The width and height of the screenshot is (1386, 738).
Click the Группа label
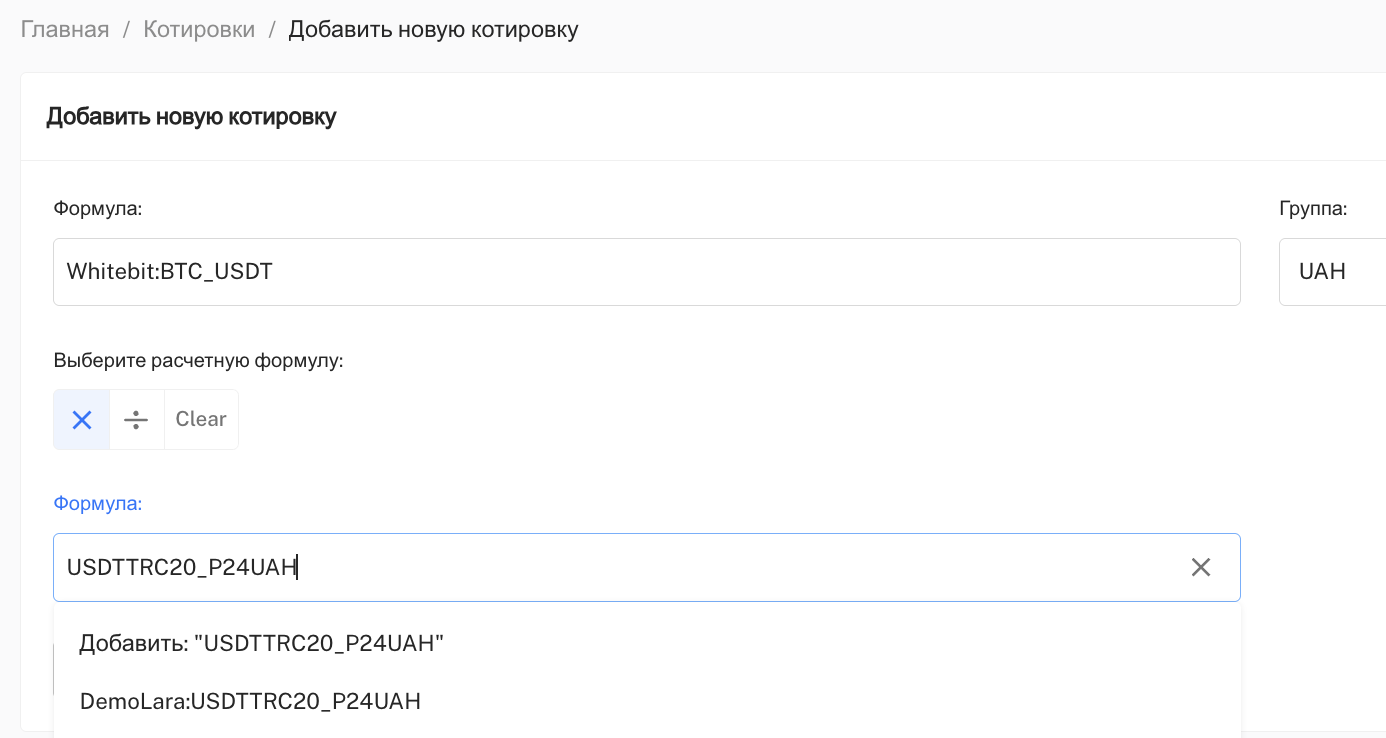[1313, 208]
